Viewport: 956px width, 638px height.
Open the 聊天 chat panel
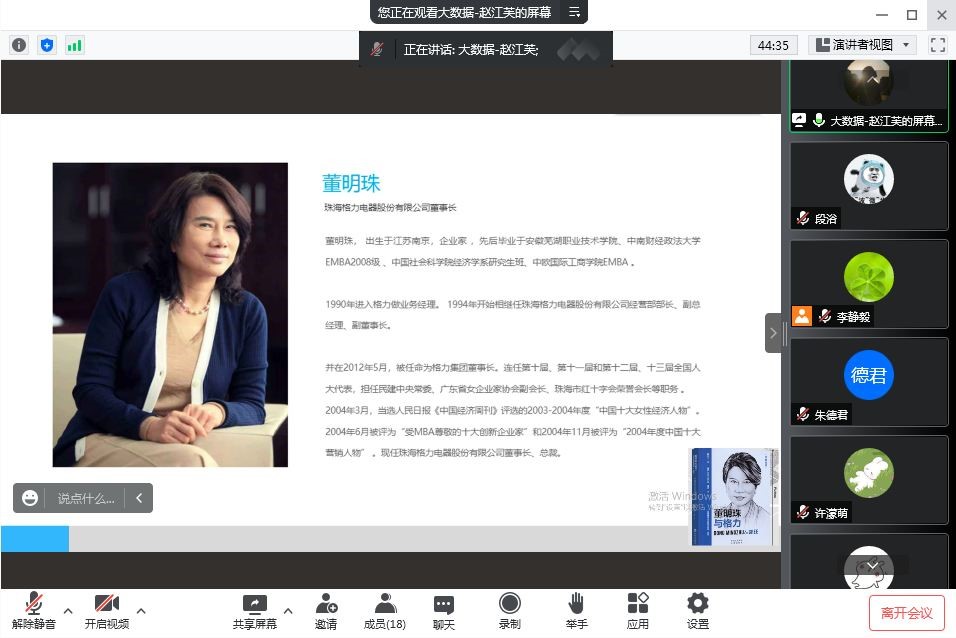[x=444, y=611]
